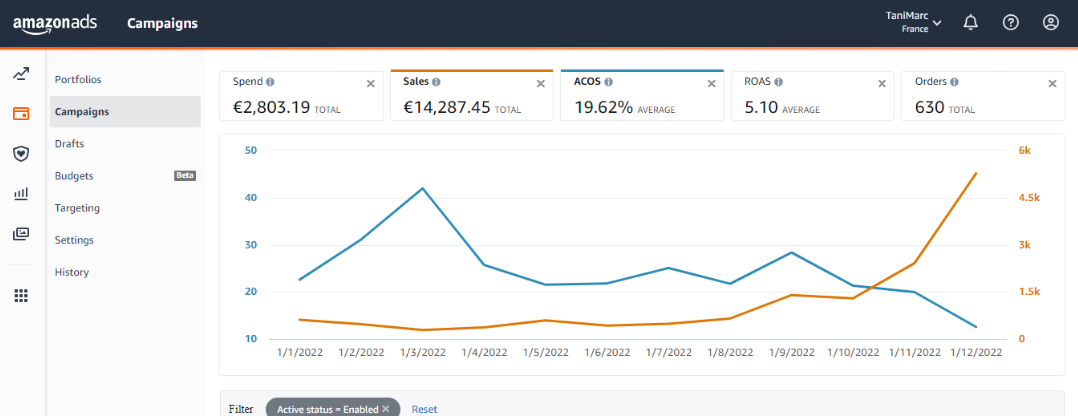The image size is (1078, 416).
Task: Remove the Active status Enabled filter
Action: coord(386,409)
